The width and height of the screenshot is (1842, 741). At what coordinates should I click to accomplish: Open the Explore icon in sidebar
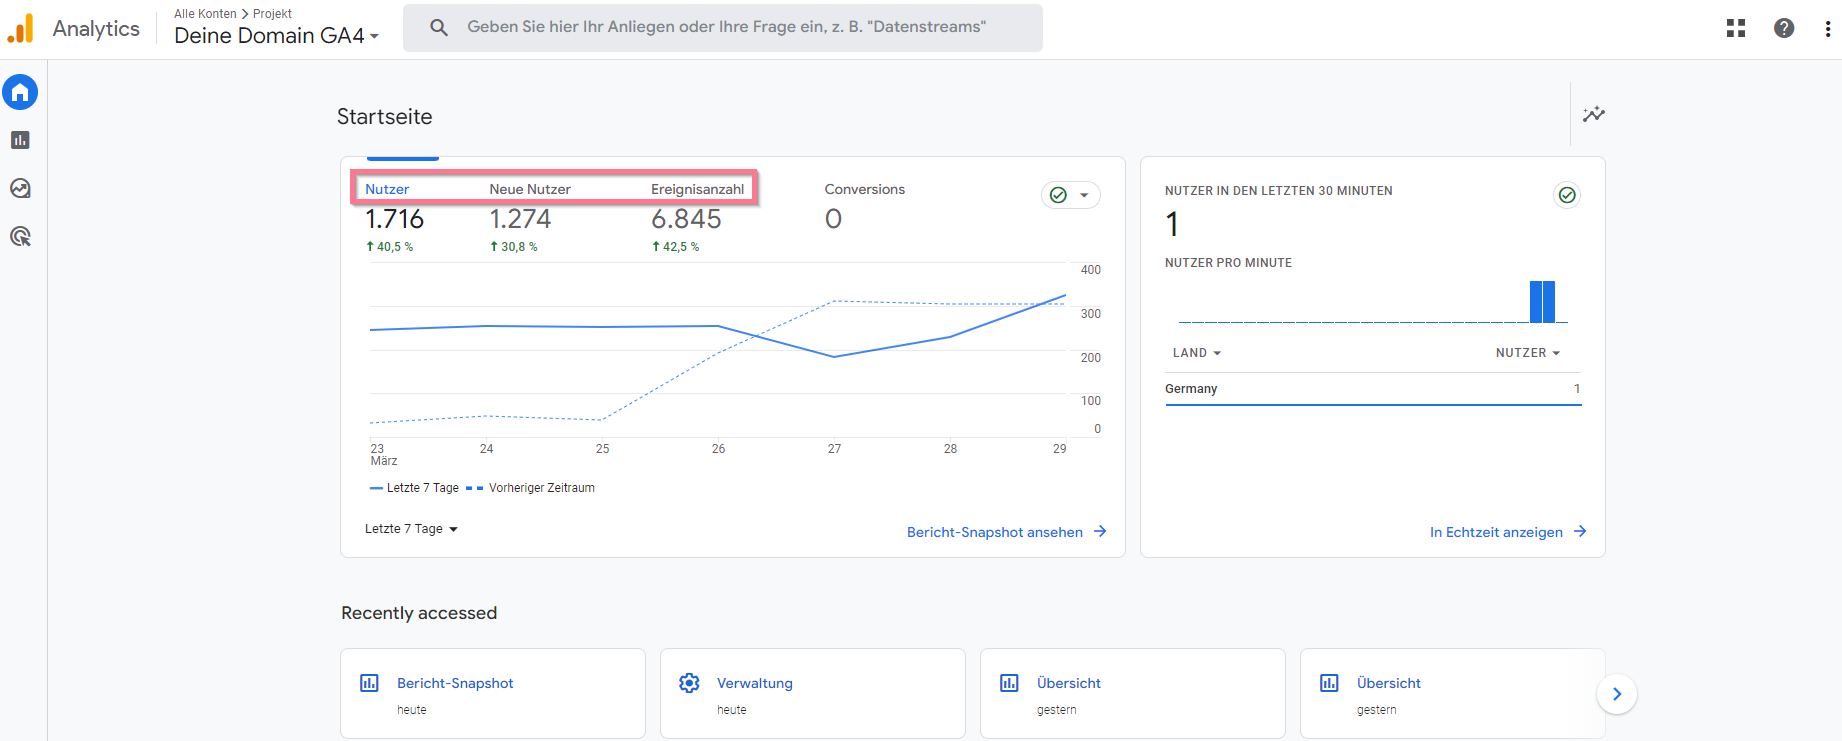20,189
